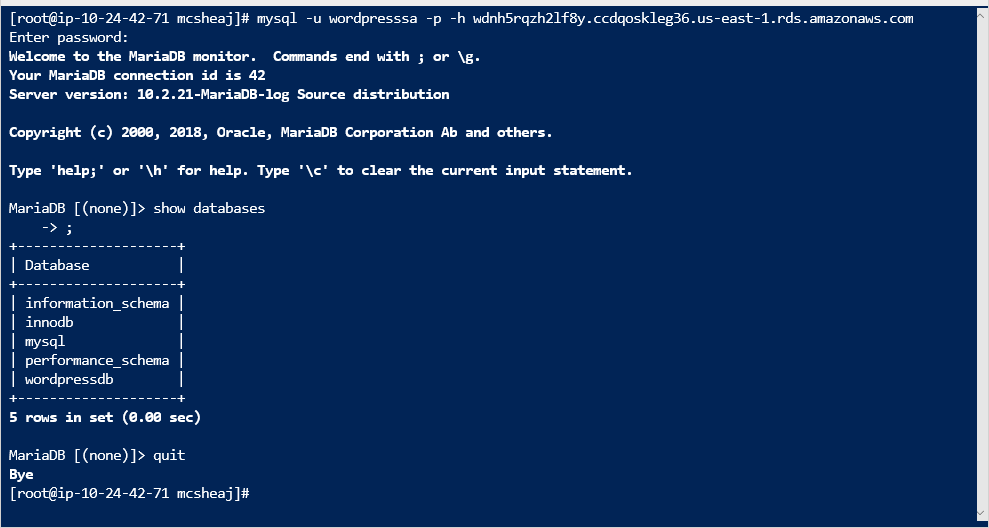Click the information_schema database row
This screenshot has width=989, height=528.
point(97,303)
